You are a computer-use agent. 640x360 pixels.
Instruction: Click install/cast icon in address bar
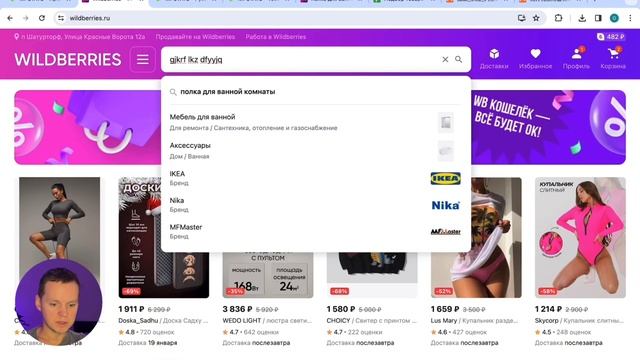coord(521,18)
